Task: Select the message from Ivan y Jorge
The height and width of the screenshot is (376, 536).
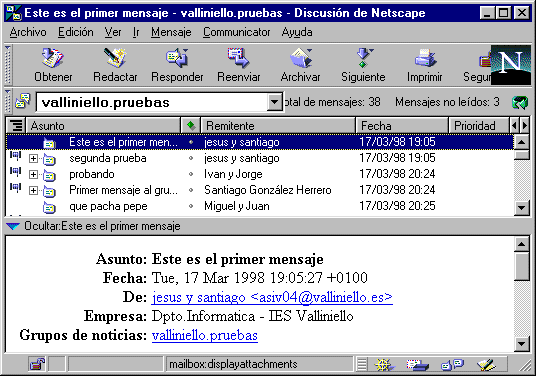Action: [260, 174]
